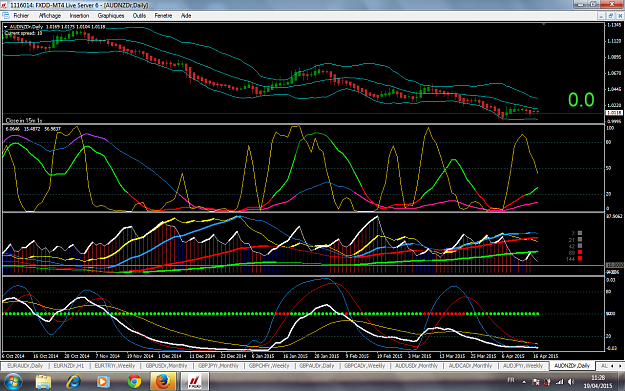Click the gray 21 period legend square
625x391 pixels.
(580, 240)
